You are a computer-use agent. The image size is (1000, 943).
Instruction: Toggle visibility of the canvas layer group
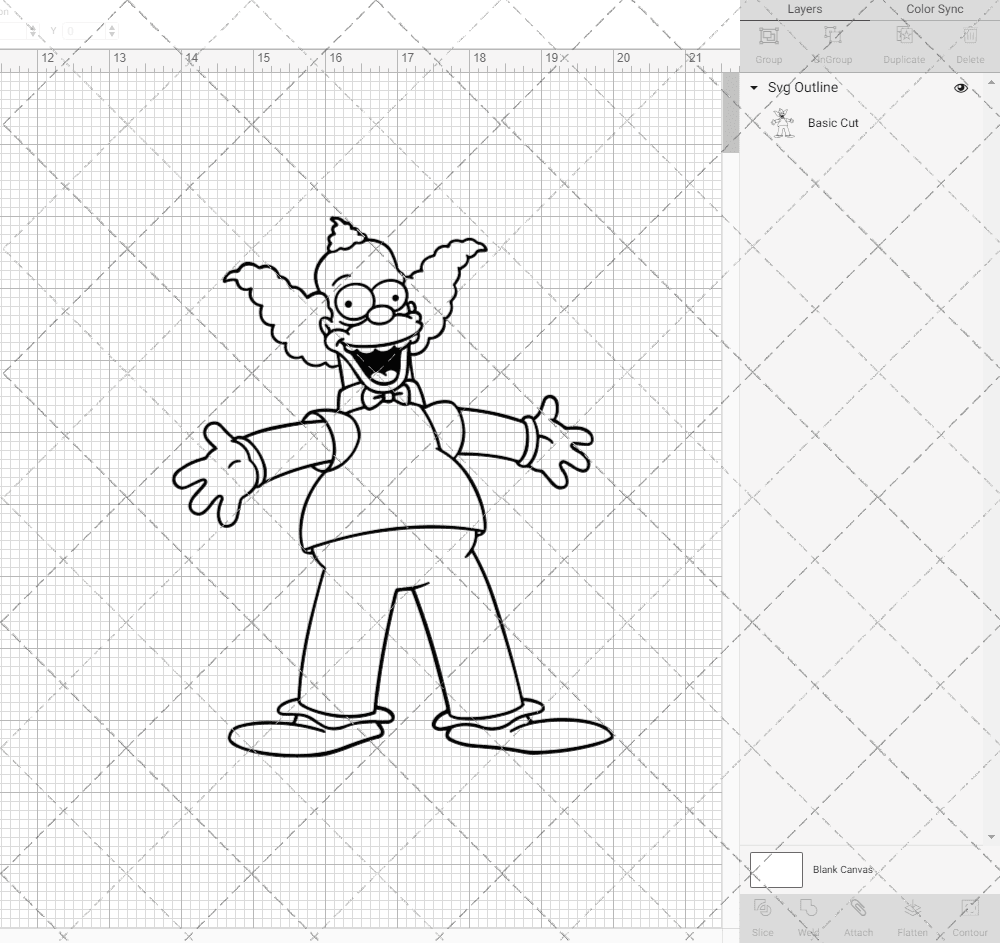960,88
